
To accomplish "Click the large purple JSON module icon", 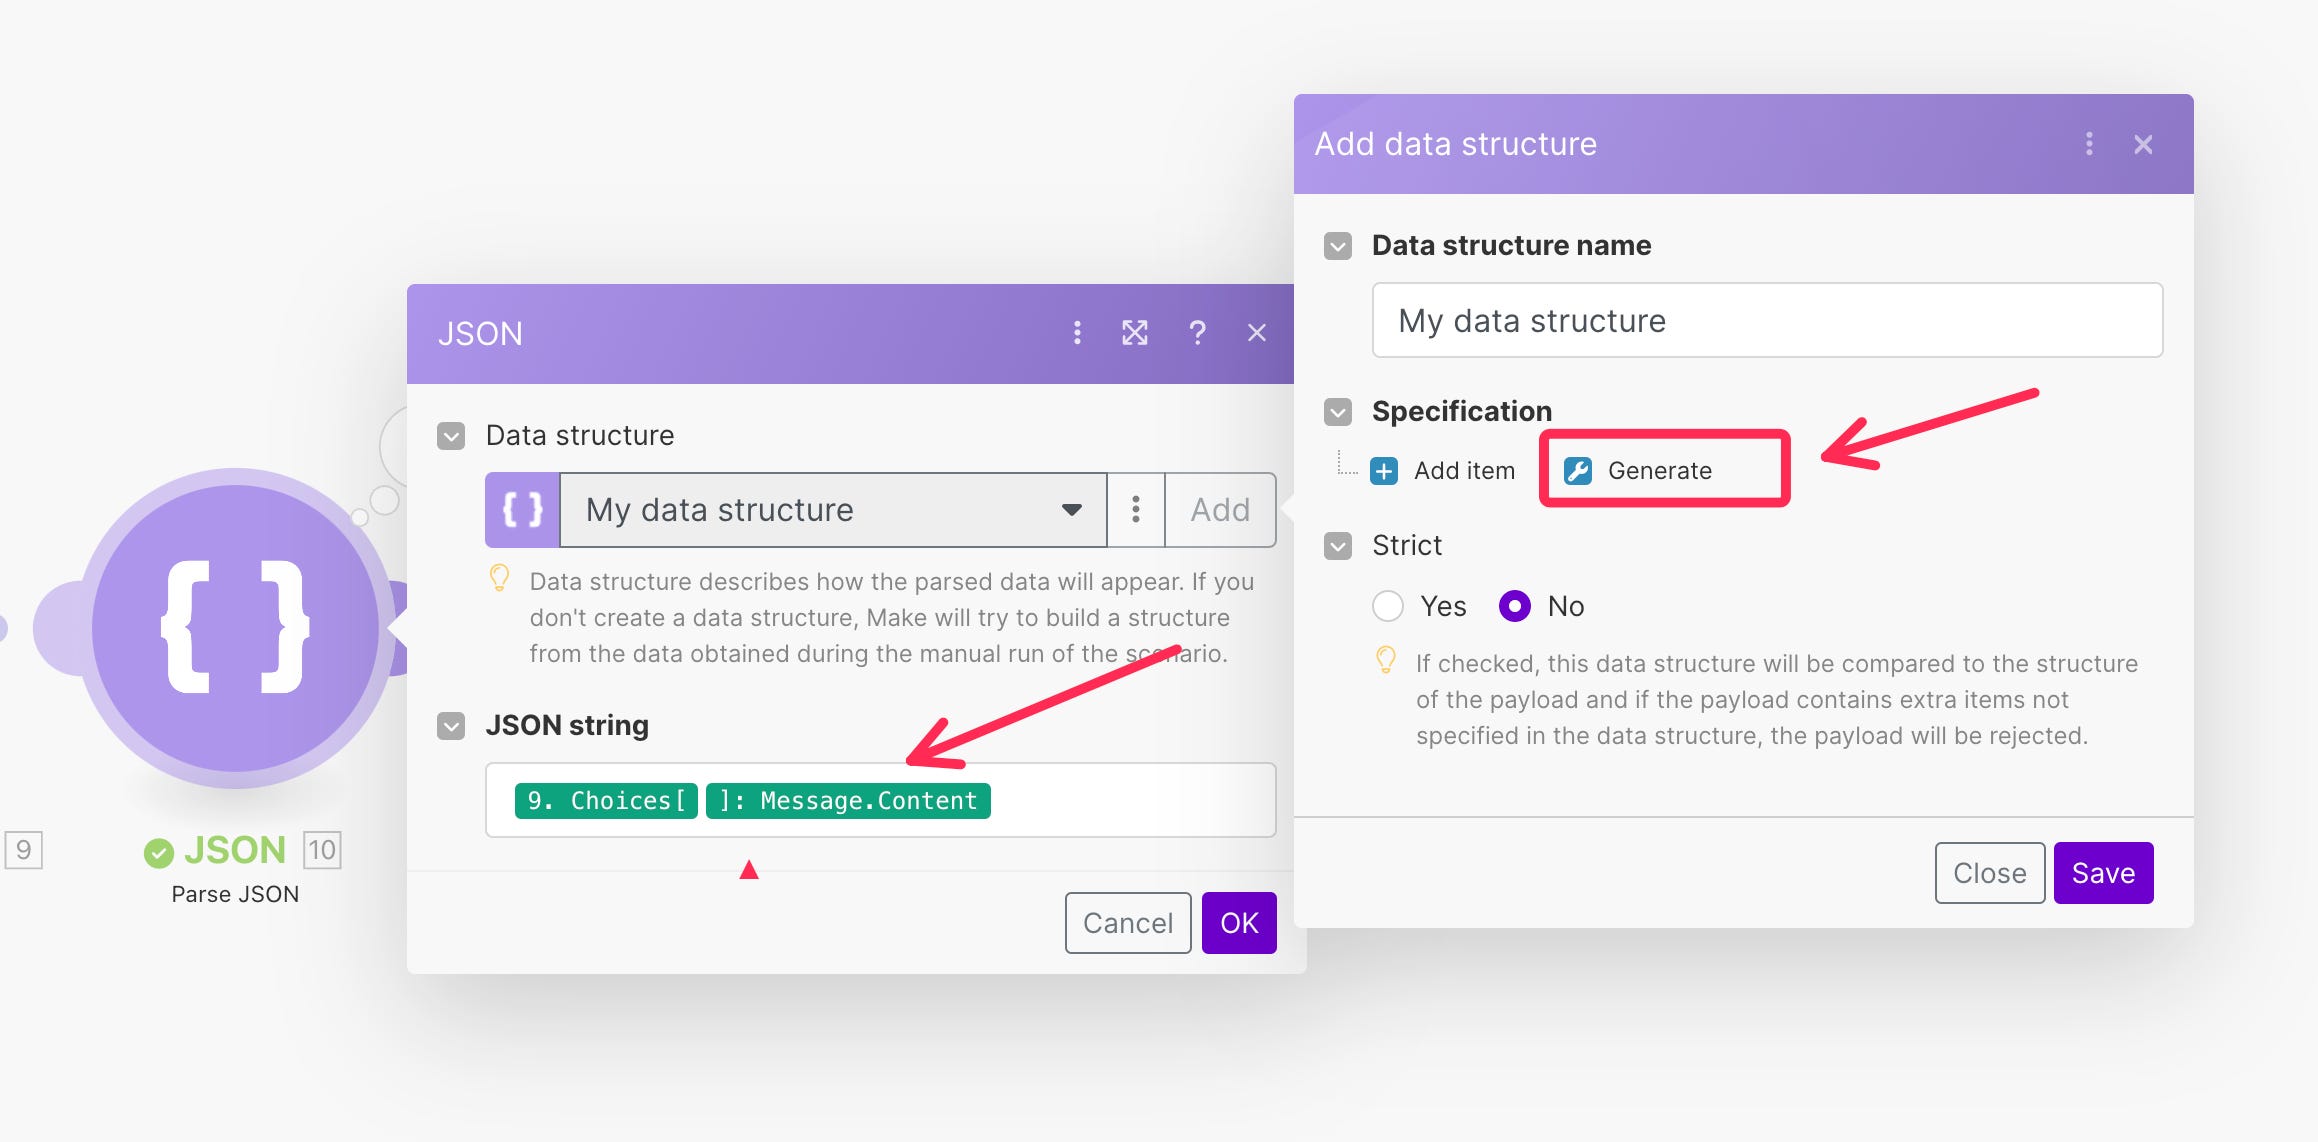I will pyautogui.click(x=236, y=628).
